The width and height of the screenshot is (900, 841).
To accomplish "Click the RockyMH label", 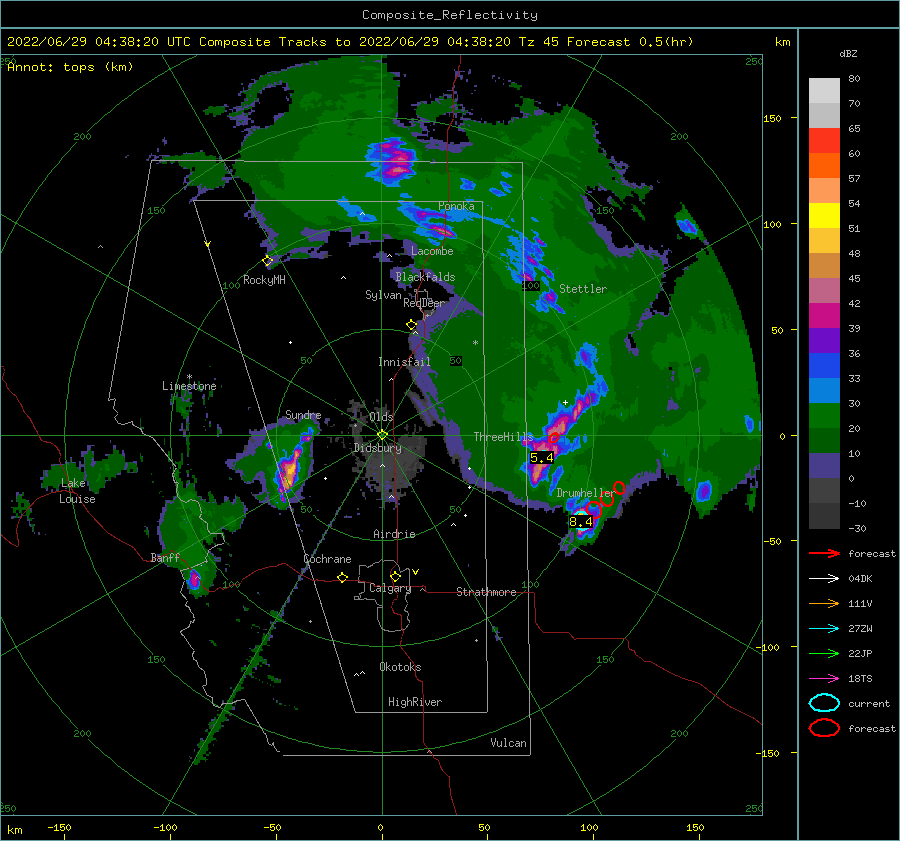I will coord(264,280).
